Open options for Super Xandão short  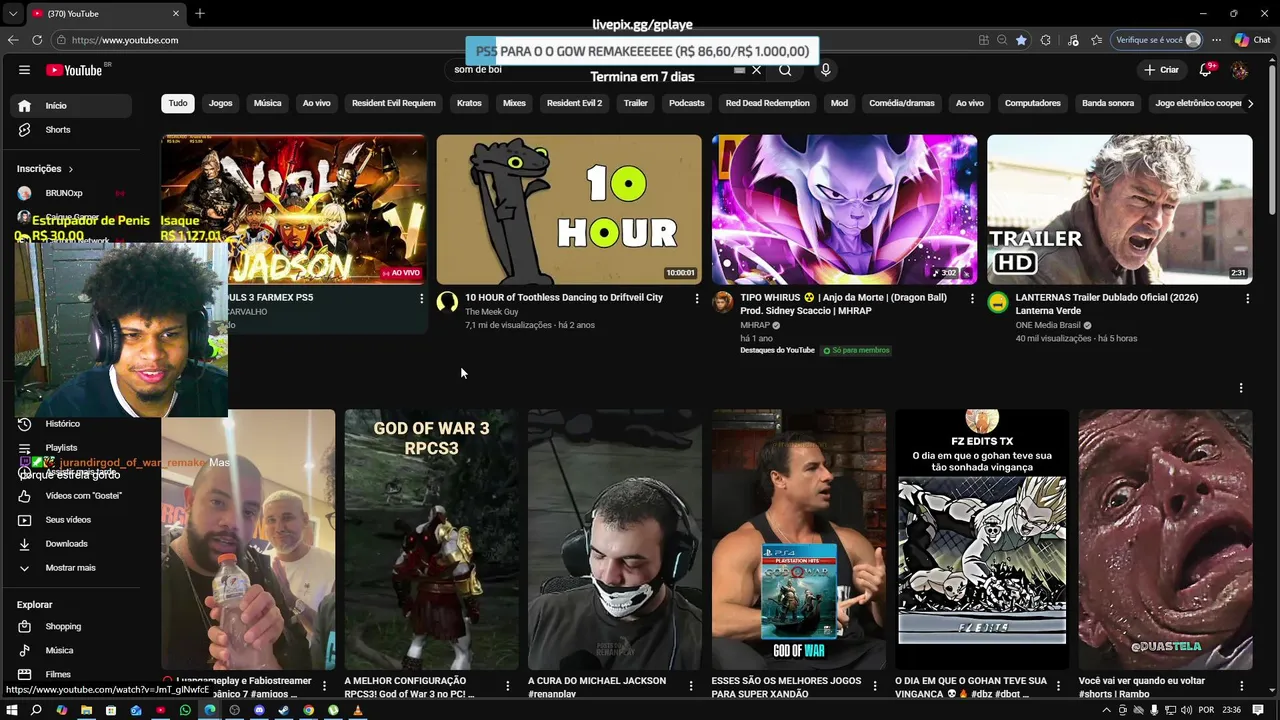click(x=874, y=686)
